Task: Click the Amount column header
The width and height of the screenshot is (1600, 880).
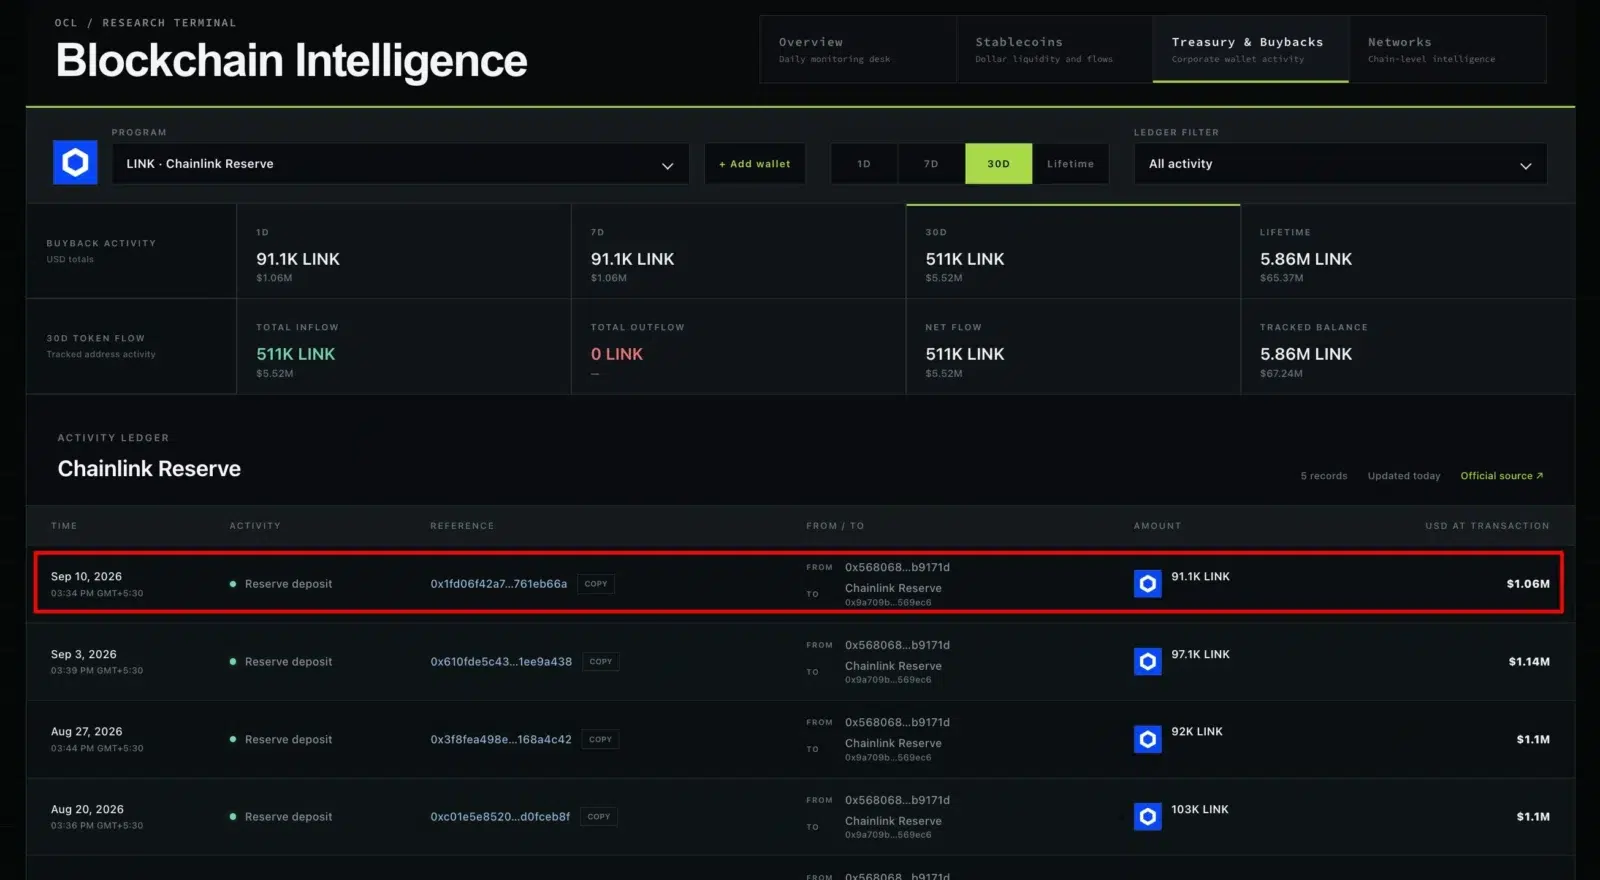Action: (x=1157, y=526)
